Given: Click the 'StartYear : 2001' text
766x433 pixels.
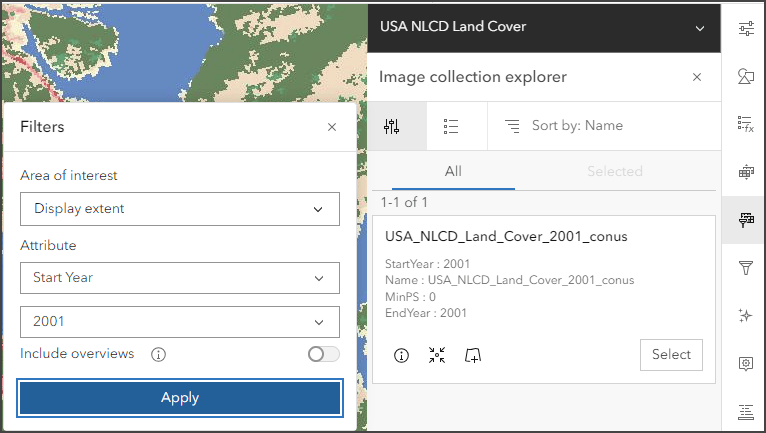Looking at the screenshot, I should 427,264.
